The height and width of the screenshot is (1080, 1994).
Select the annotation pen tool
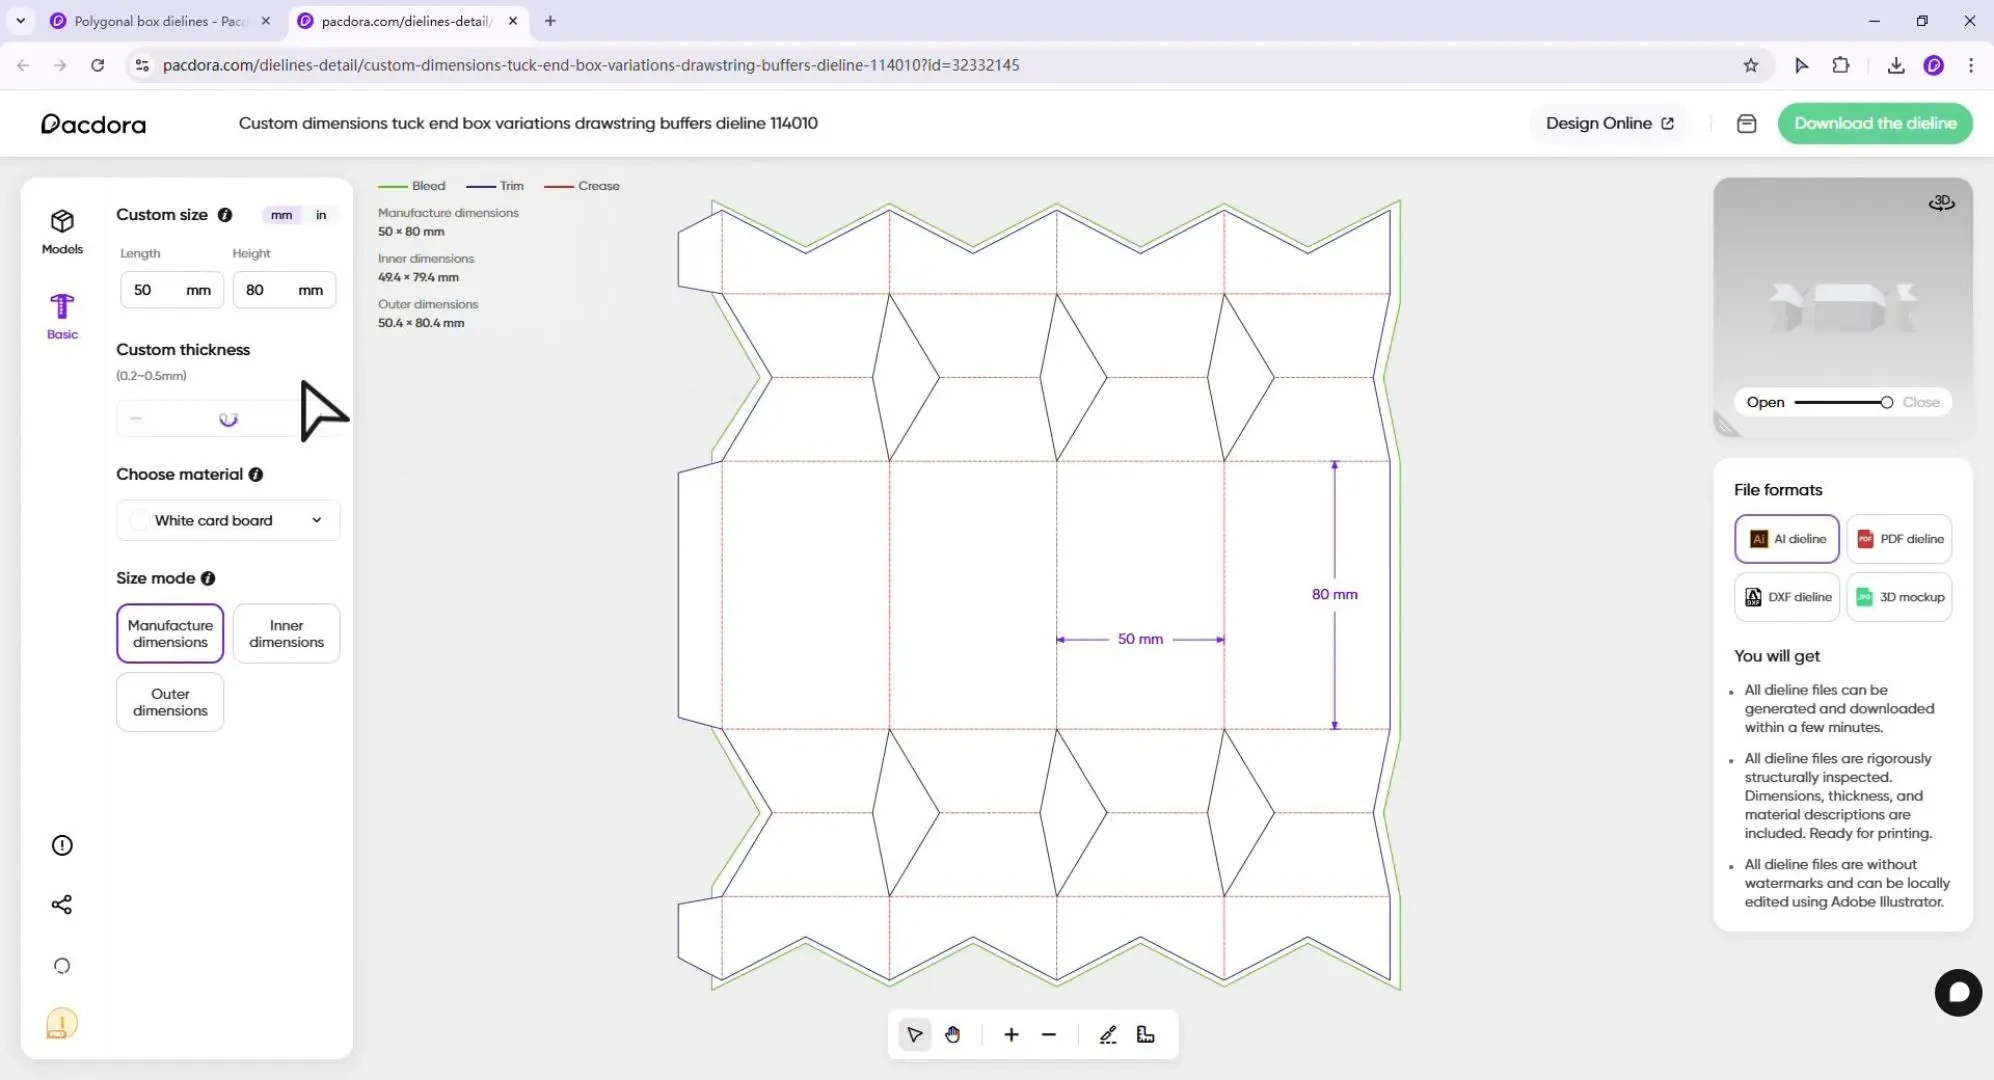pos(1106,1034)
